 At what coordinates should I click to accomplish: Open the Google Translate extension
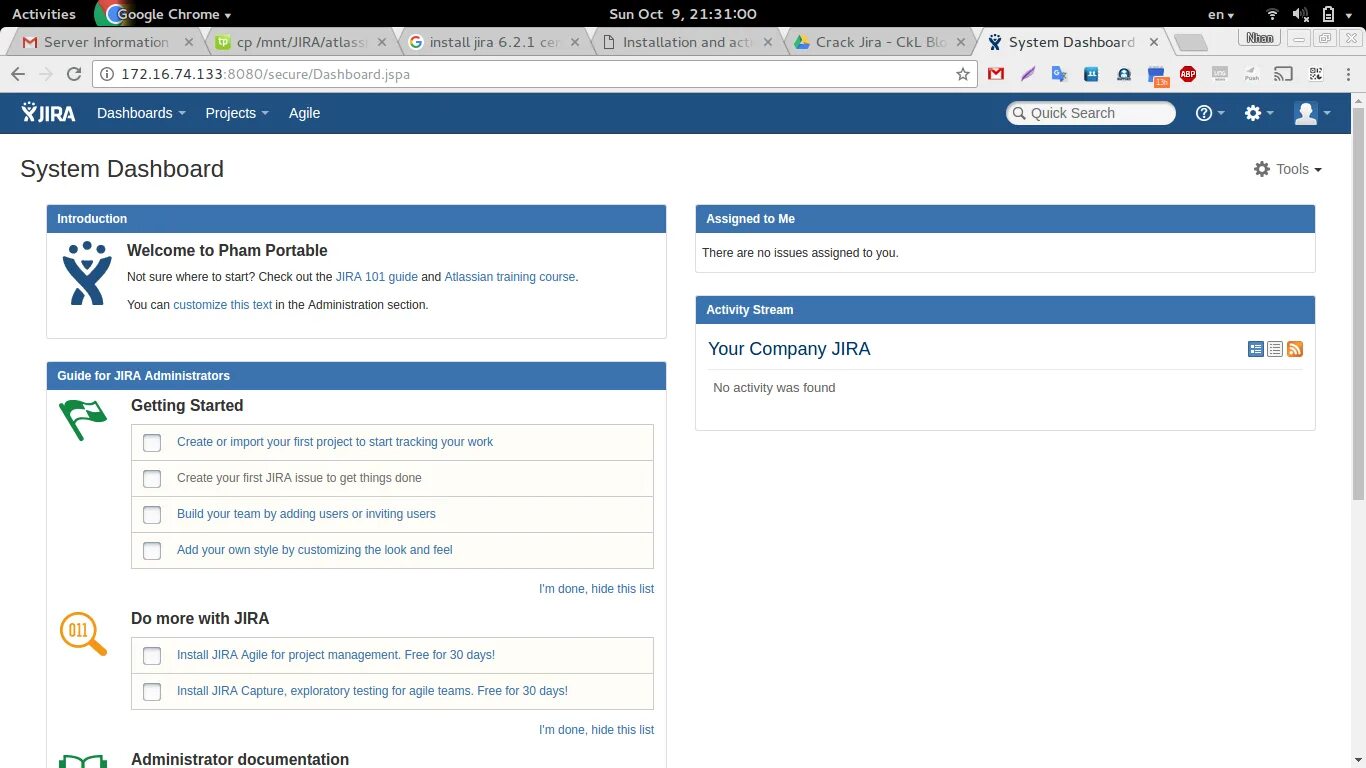pyautogui.click(x=1060, y=74)
